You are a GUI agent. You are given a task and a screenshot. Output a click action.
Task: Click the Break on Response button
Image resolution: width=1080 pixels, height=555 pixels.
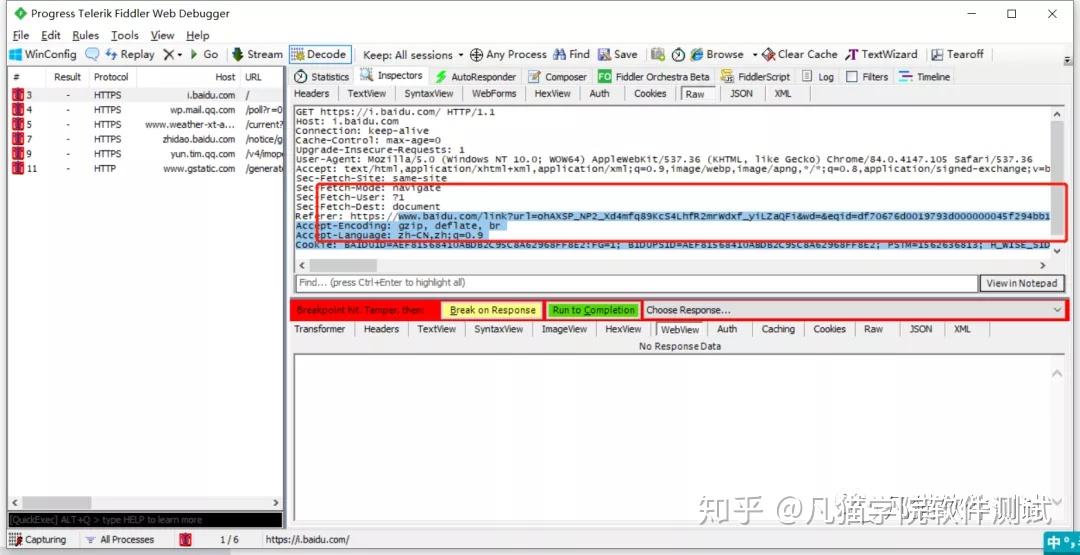tap(492, 311)
